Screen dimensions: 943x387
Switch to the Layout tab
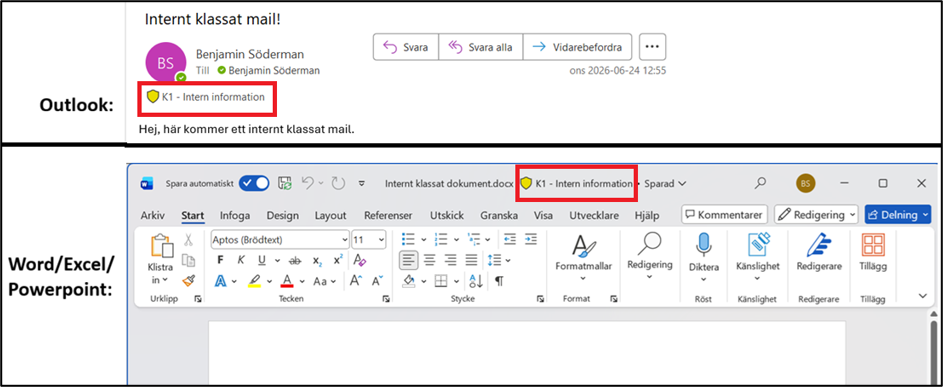pyautogui.click(x=331, y=215)
